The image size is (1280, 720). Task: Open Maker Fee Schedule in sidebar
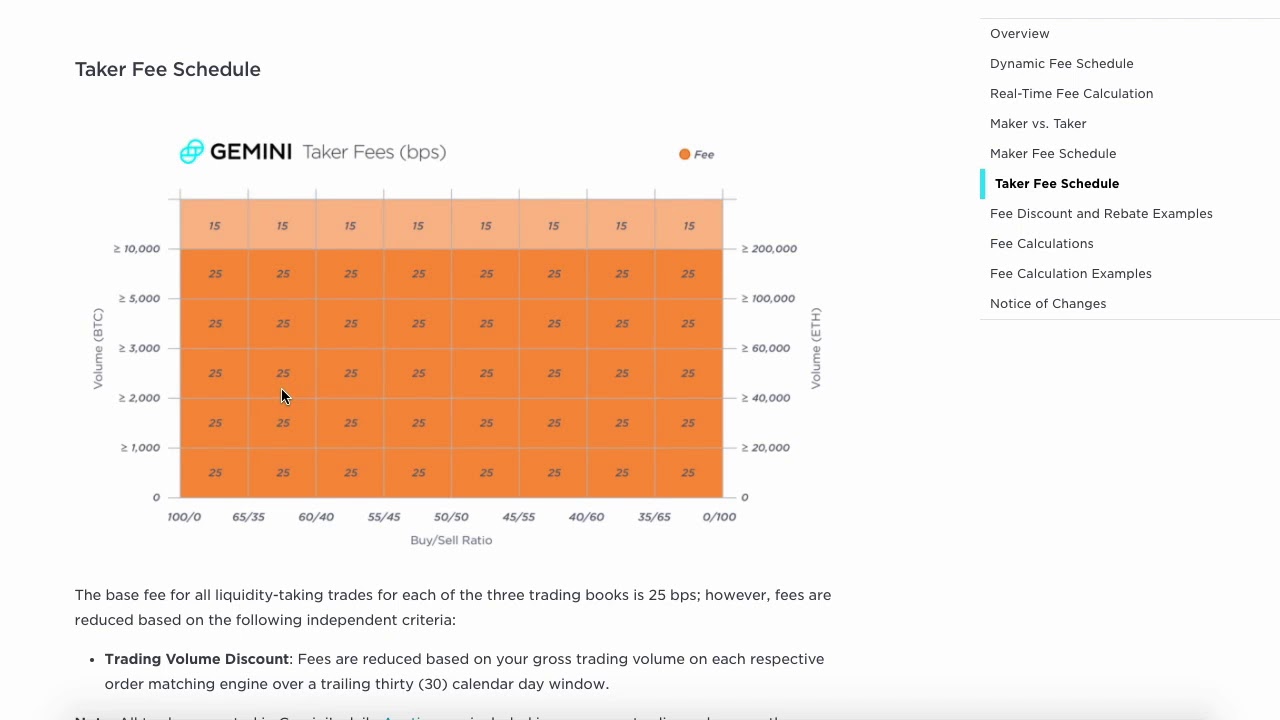tap(1052, 154)
